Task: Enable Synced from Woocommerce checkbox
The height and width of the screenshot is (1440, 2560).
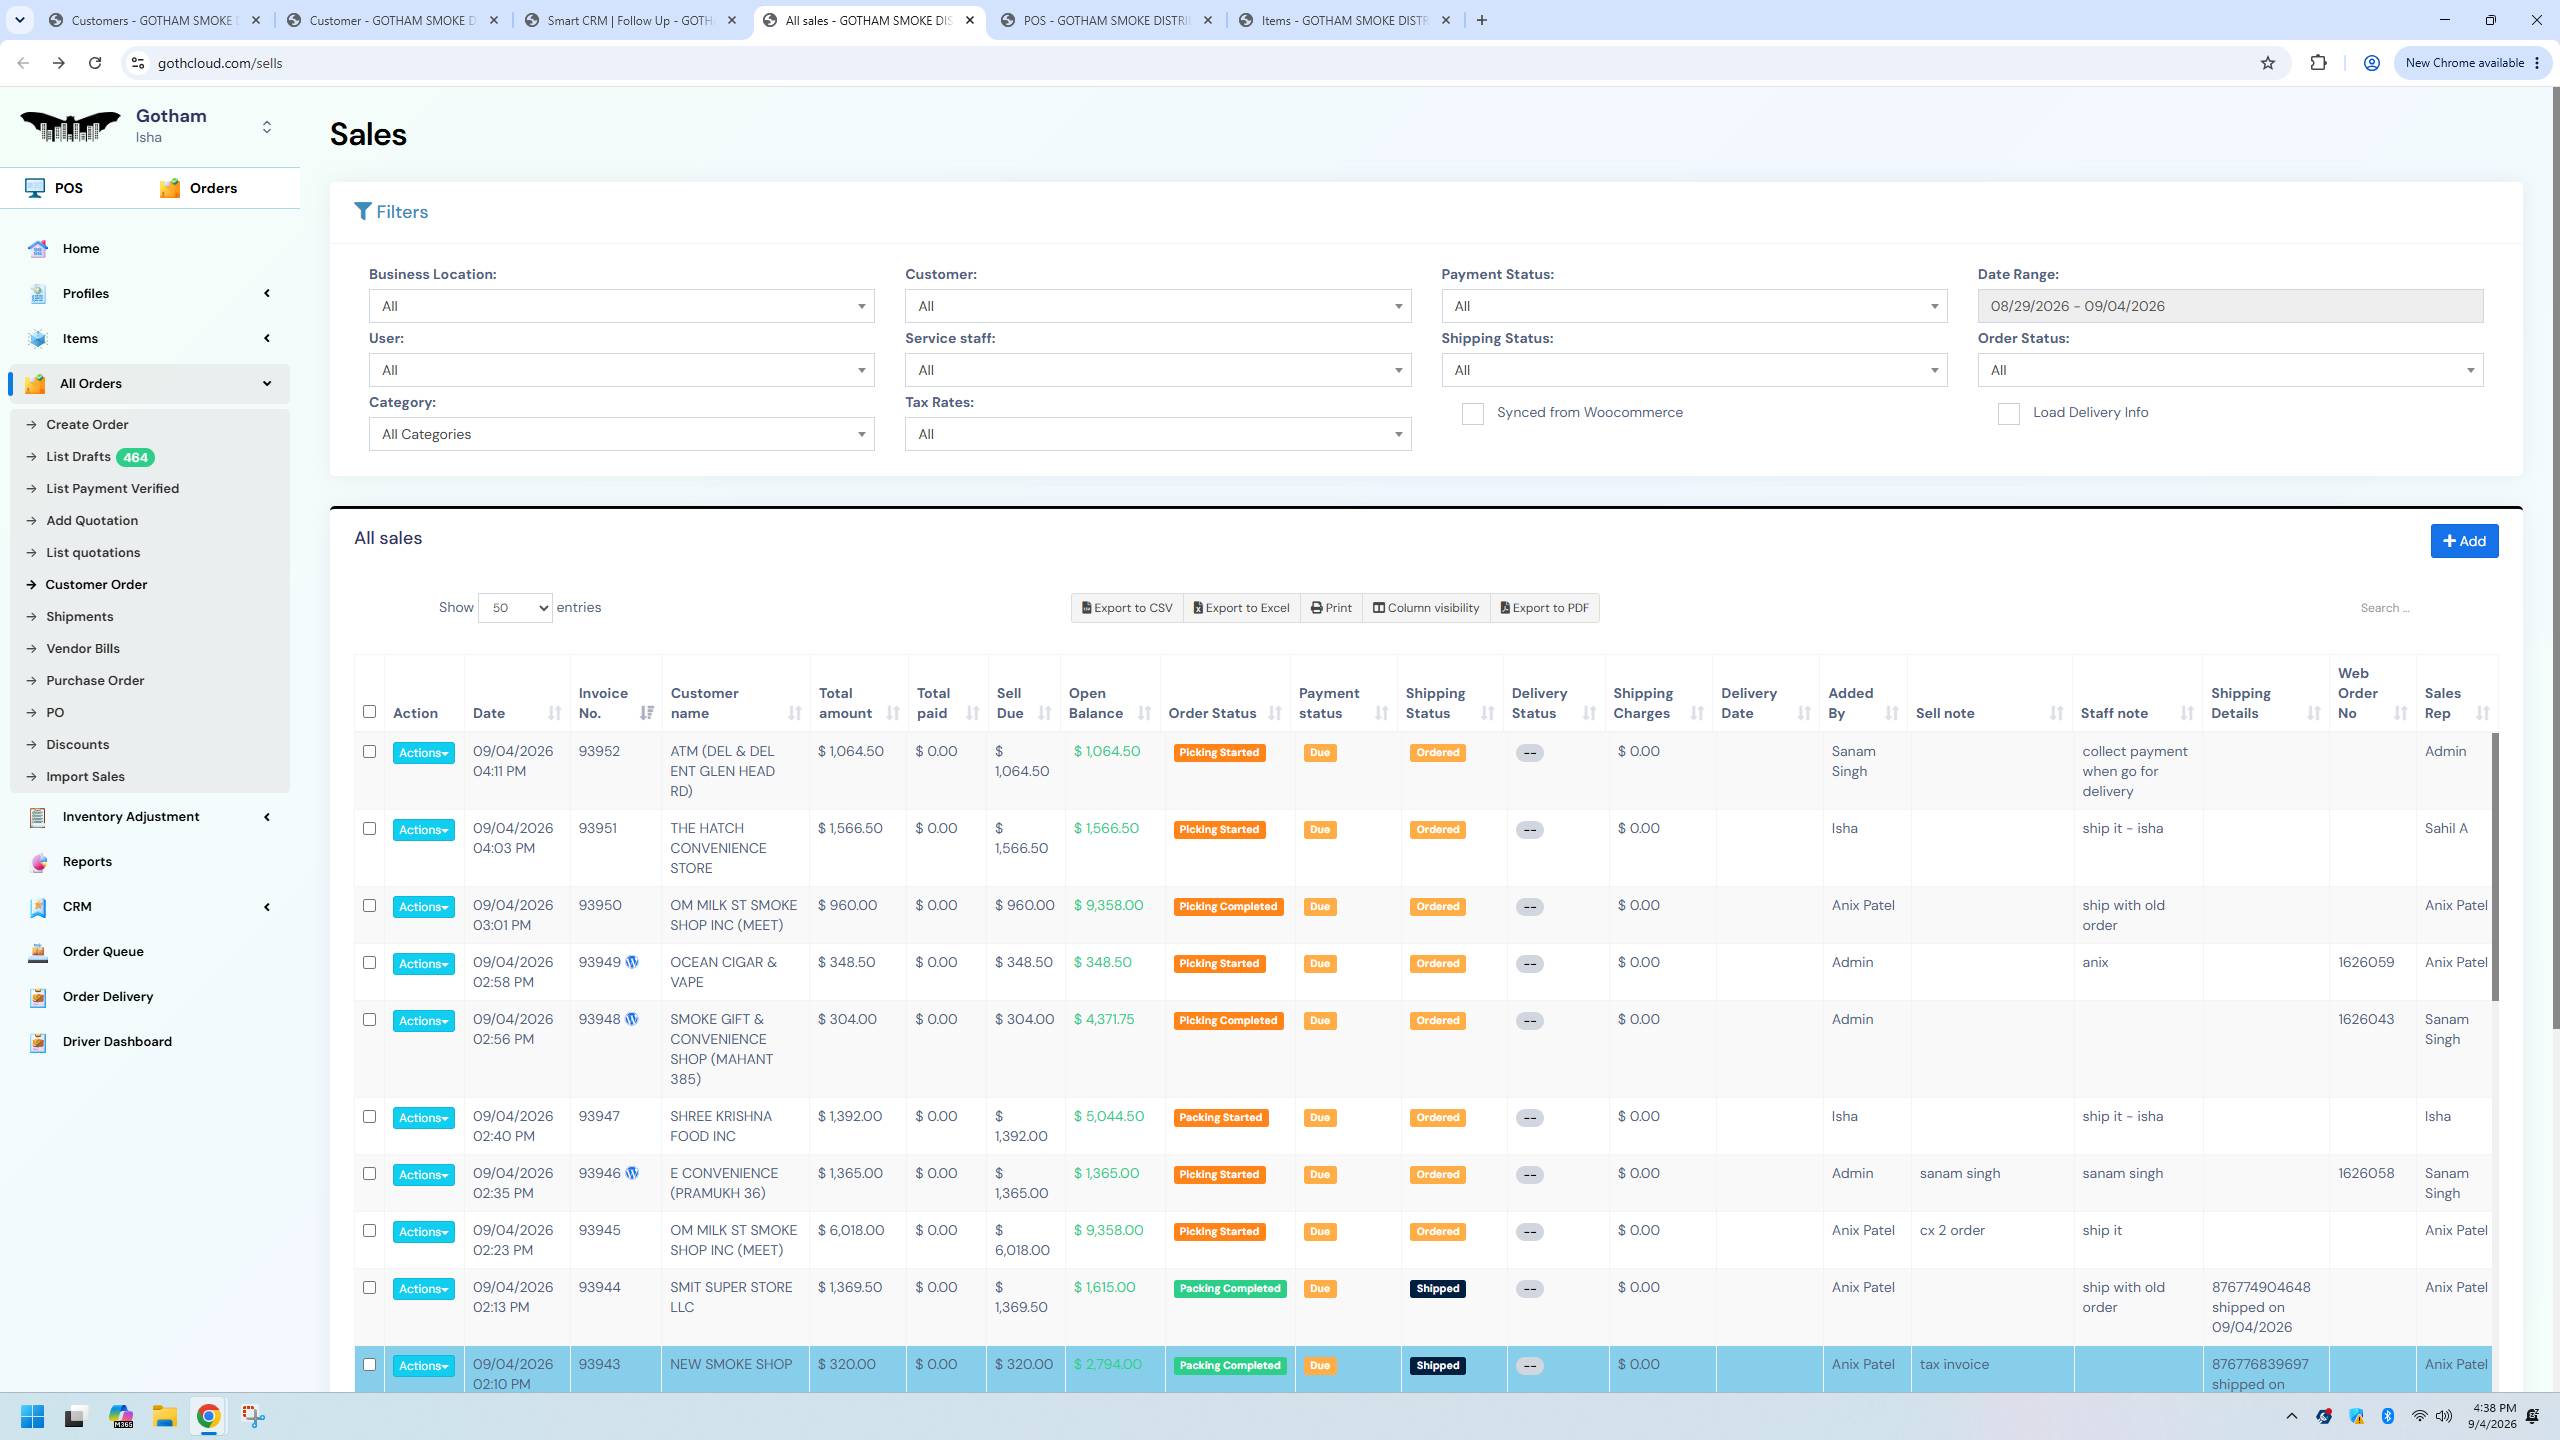Action: (1473, 414)
